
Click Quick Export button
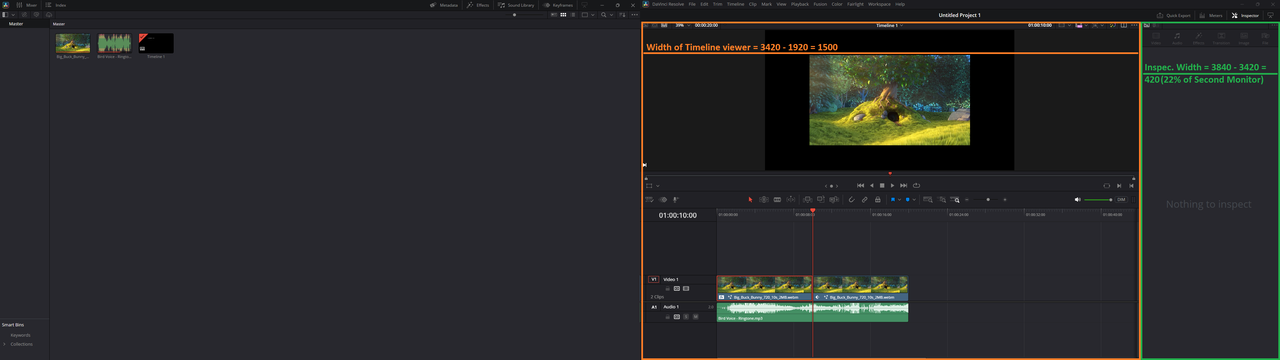point(1174,15)
